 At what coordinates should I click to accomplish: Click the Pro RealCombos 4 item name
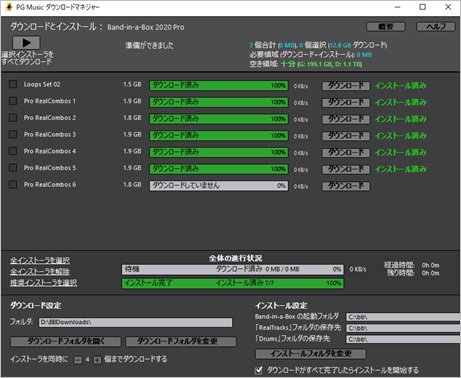[x=50, y=151]
